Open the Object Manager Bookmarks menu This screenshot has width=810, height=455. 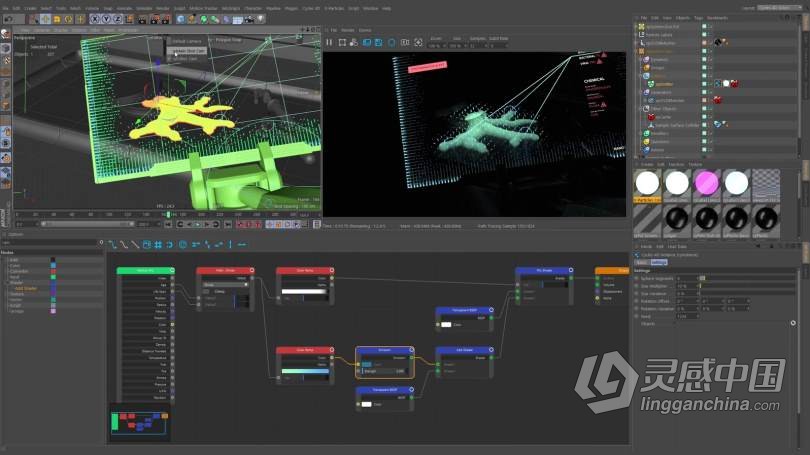tap(717, 18)
